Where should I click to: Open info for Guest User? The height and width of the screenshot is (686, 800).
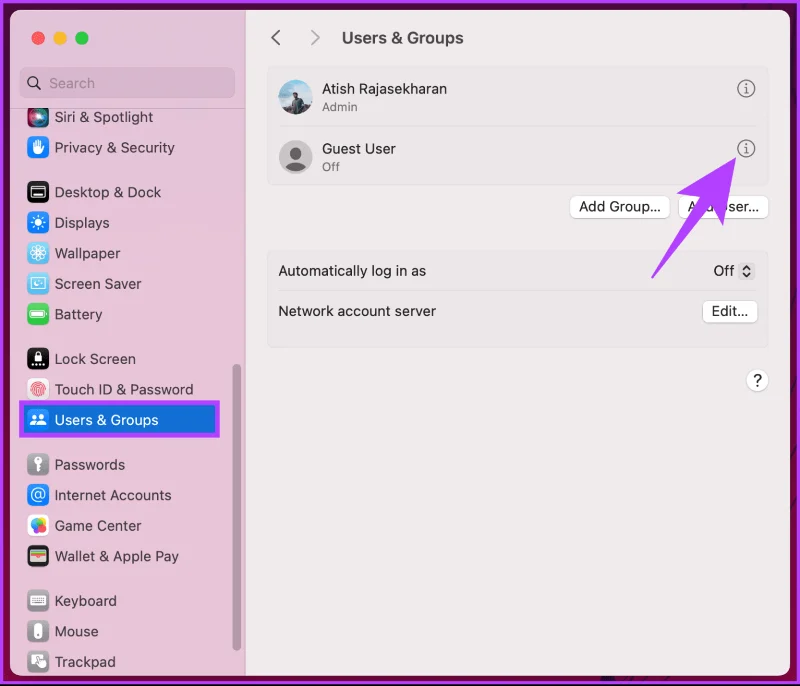tap(746, 148)
